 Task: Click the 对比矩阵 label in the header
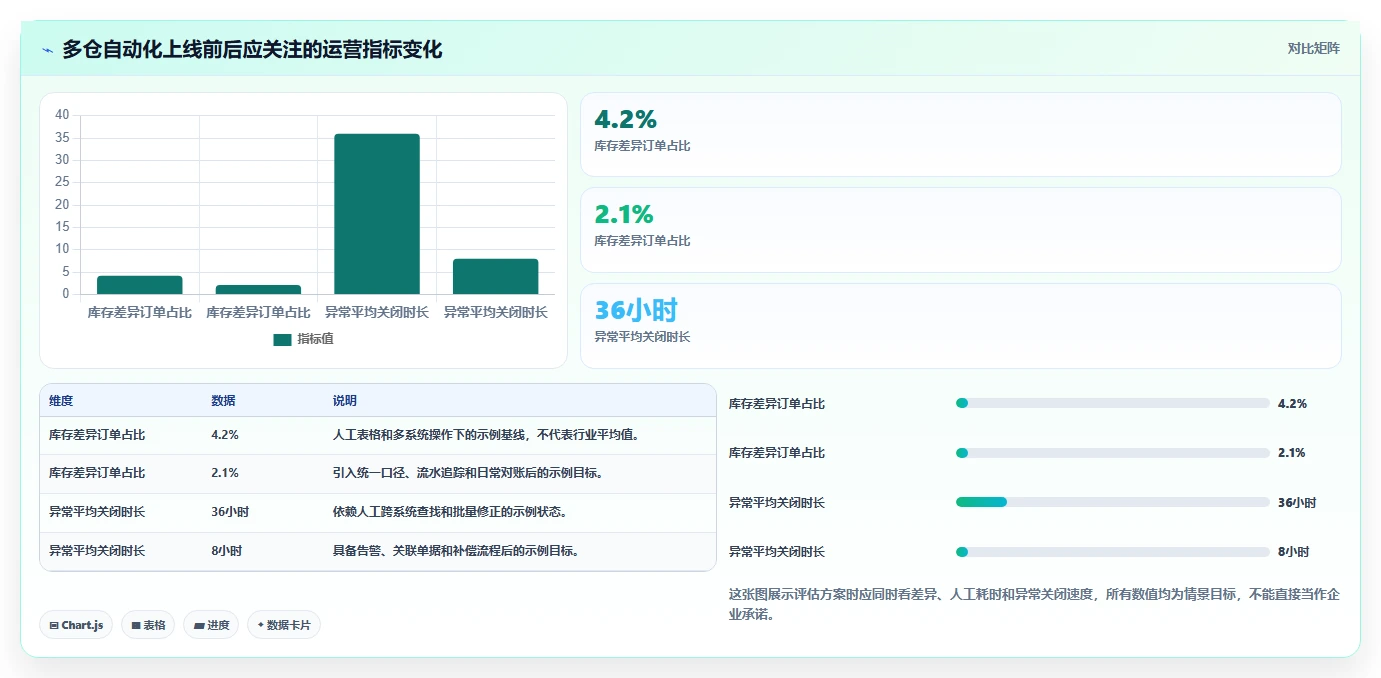(x=1313, y=48)
